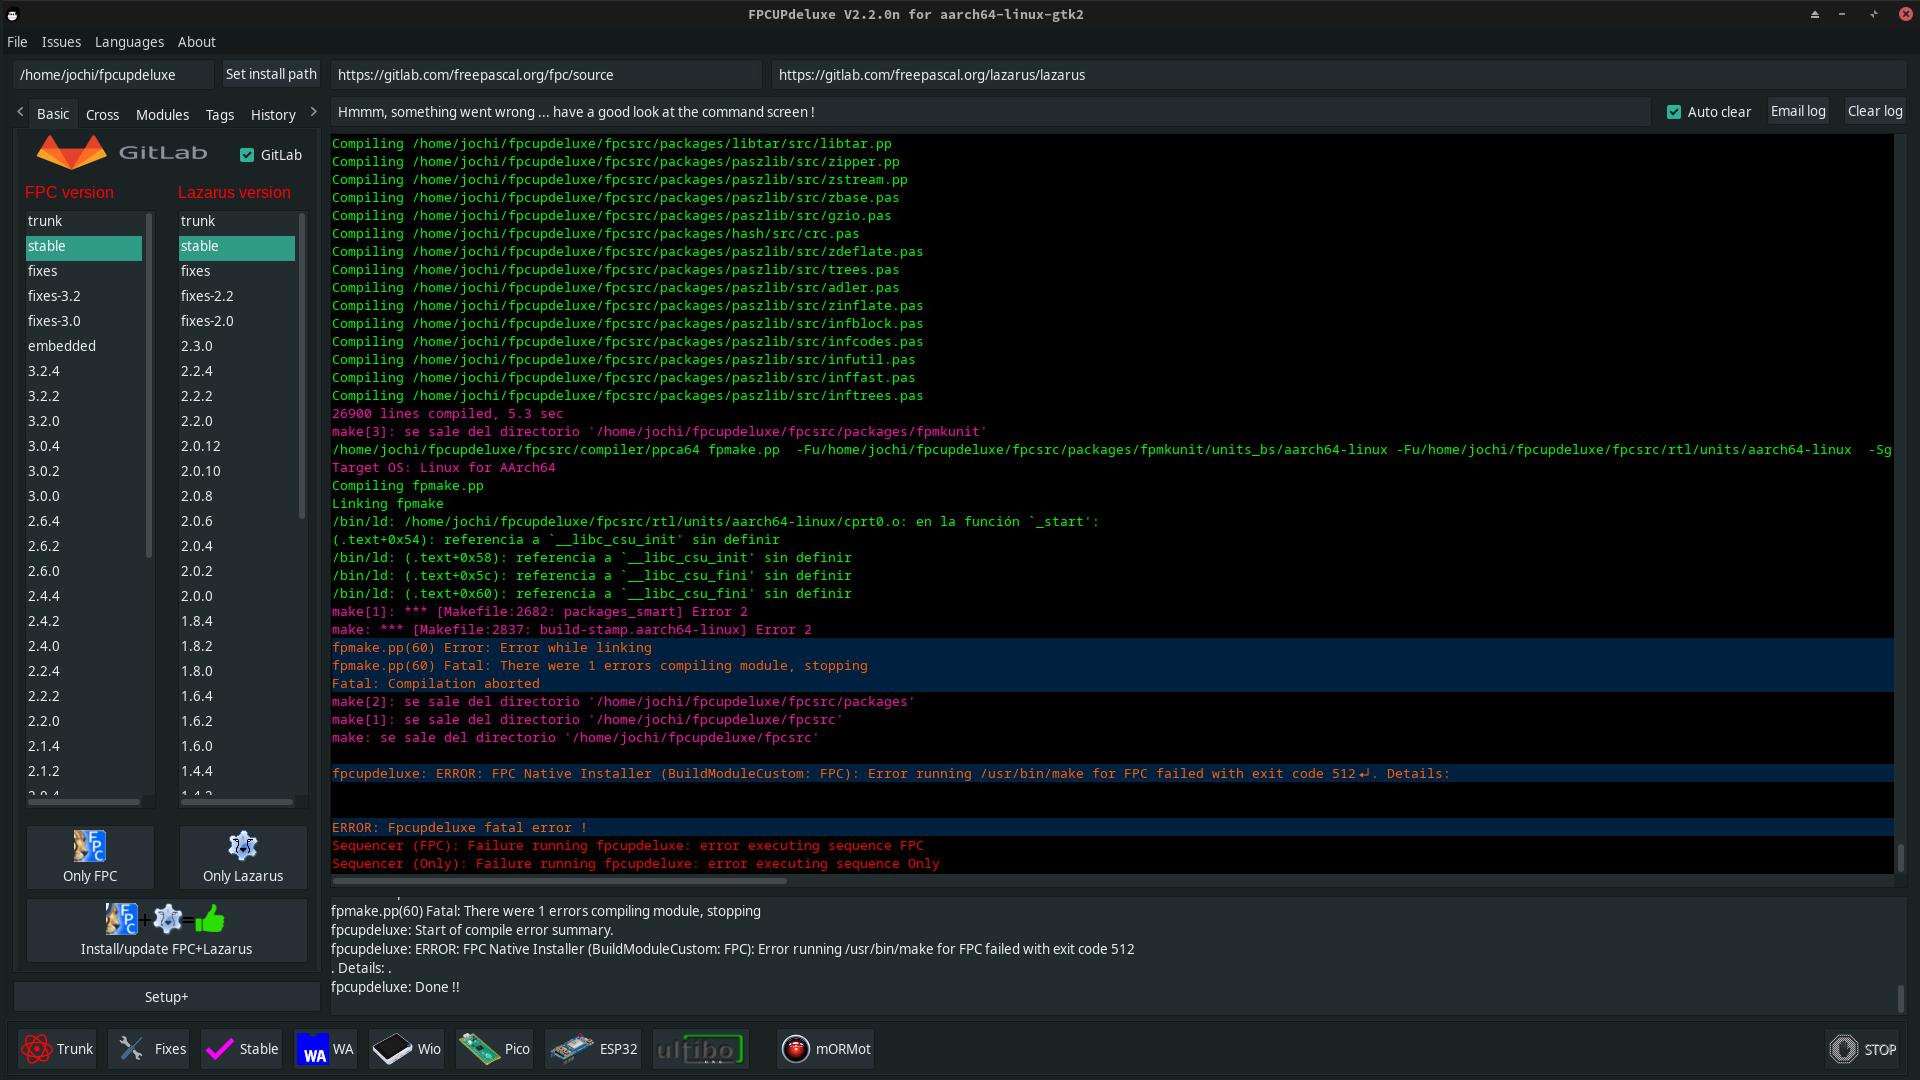1920x1080 pixels.
Task: Click the Lazarus source URL field
Action: pos(1338,75)
